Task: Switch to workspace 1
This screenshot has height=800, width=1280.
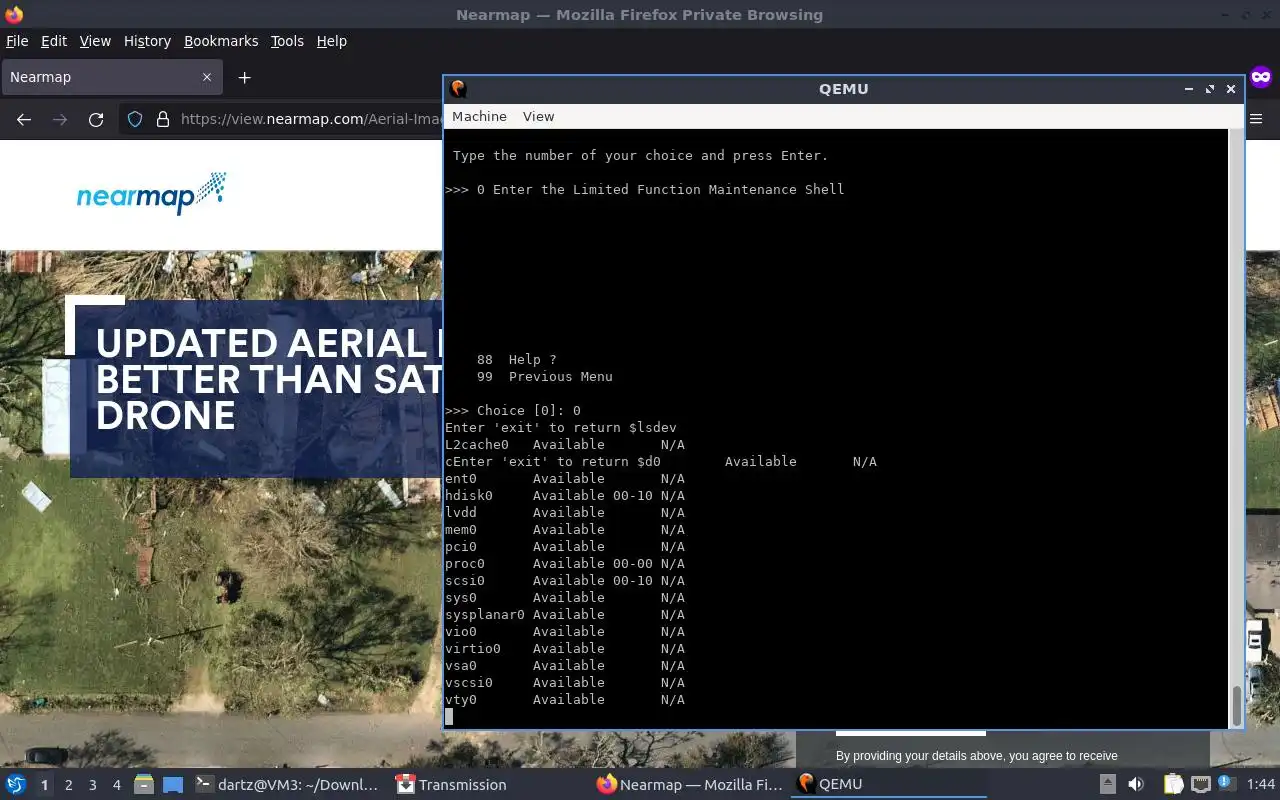Action: coord(44,785)
